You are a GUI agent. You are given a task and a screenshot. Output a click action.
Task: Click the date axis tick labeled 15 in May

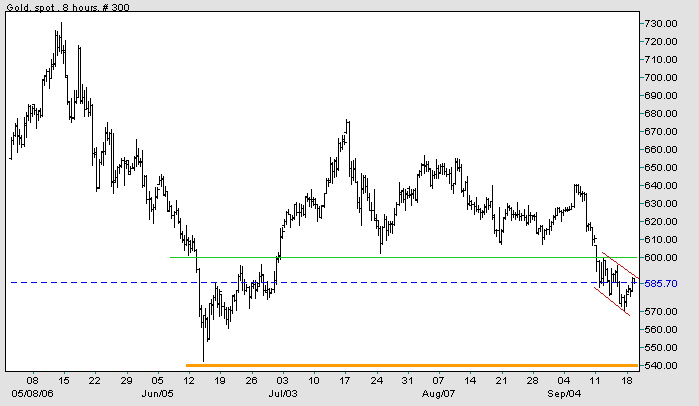64,381
